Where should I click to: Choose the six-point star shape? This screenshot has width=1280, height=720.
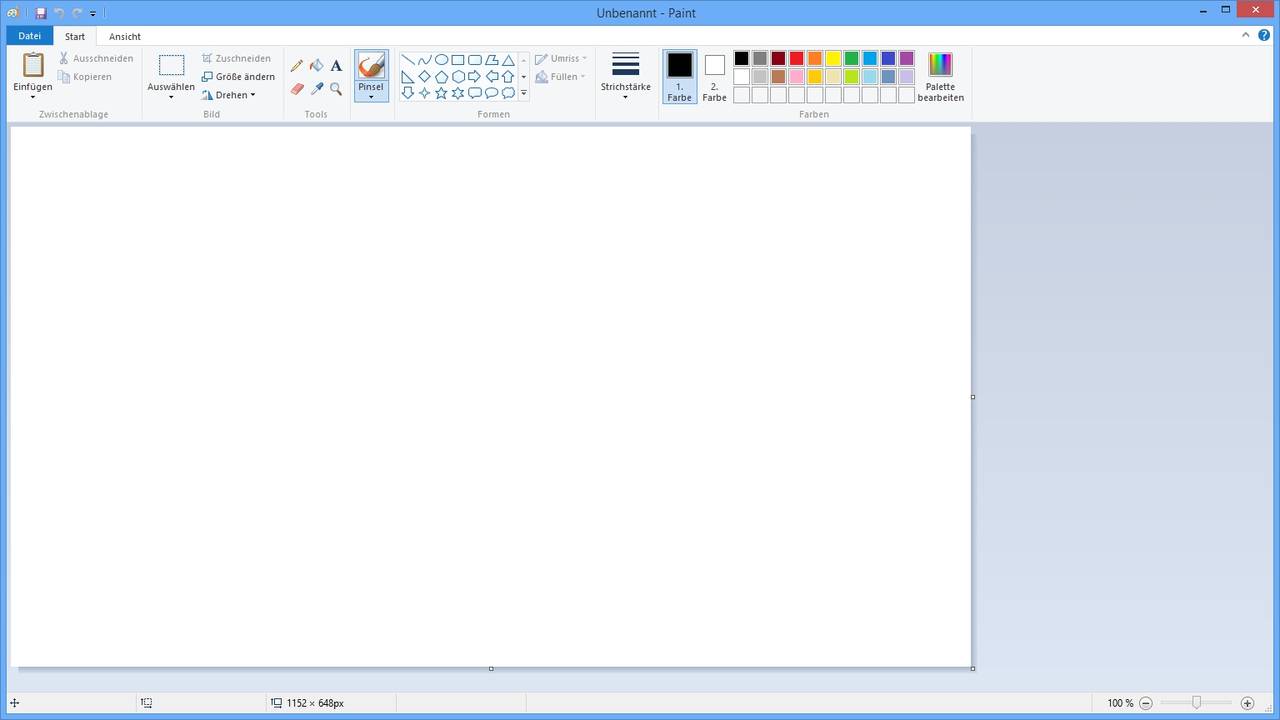pos(458,93)
